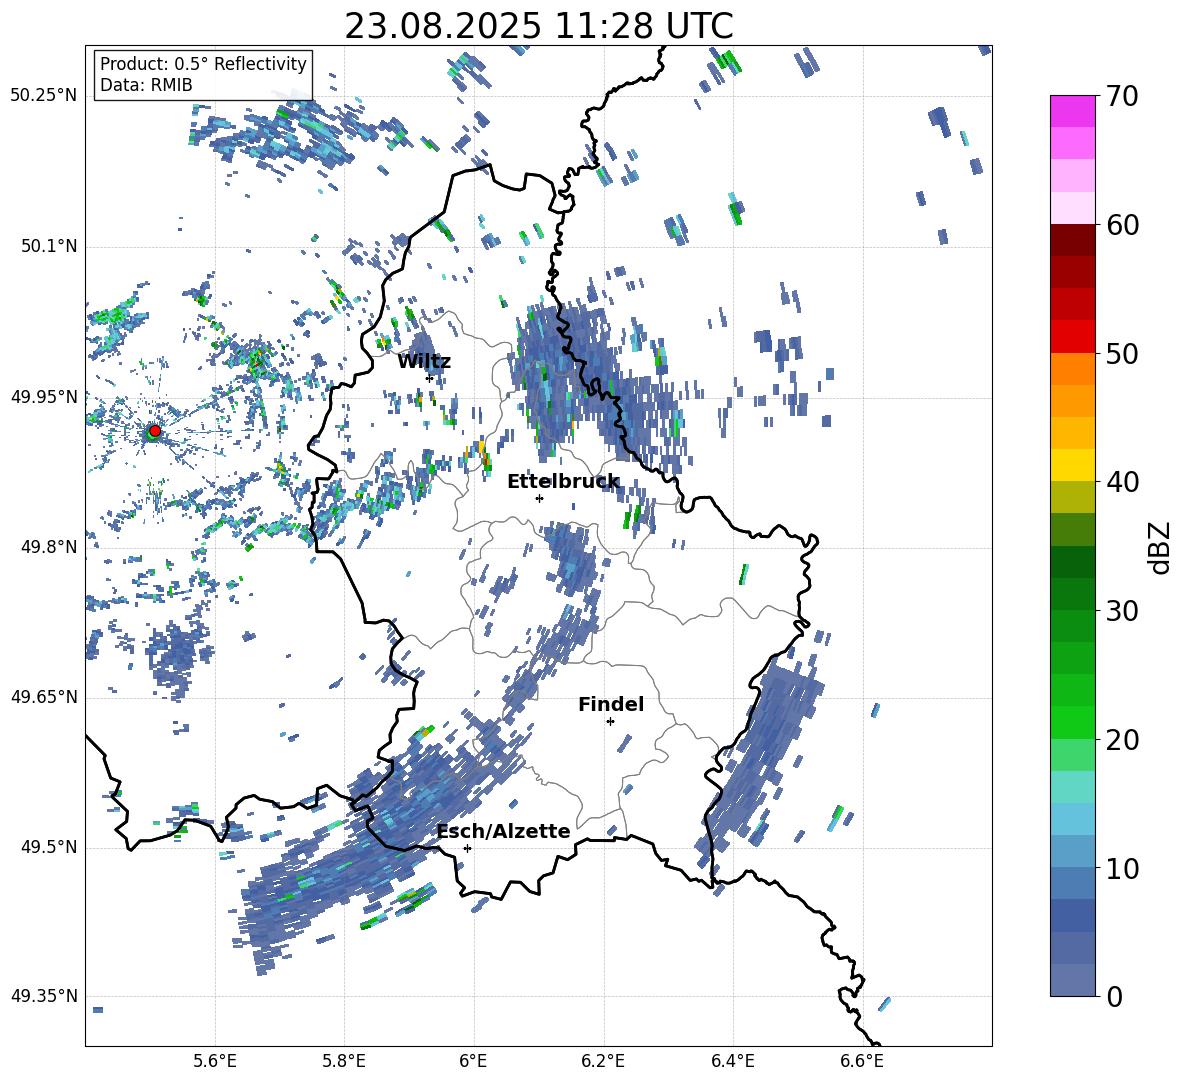Click the Findel station cross marker
This screenshot has width=1184, height=1081.
(x=610, y=722)
